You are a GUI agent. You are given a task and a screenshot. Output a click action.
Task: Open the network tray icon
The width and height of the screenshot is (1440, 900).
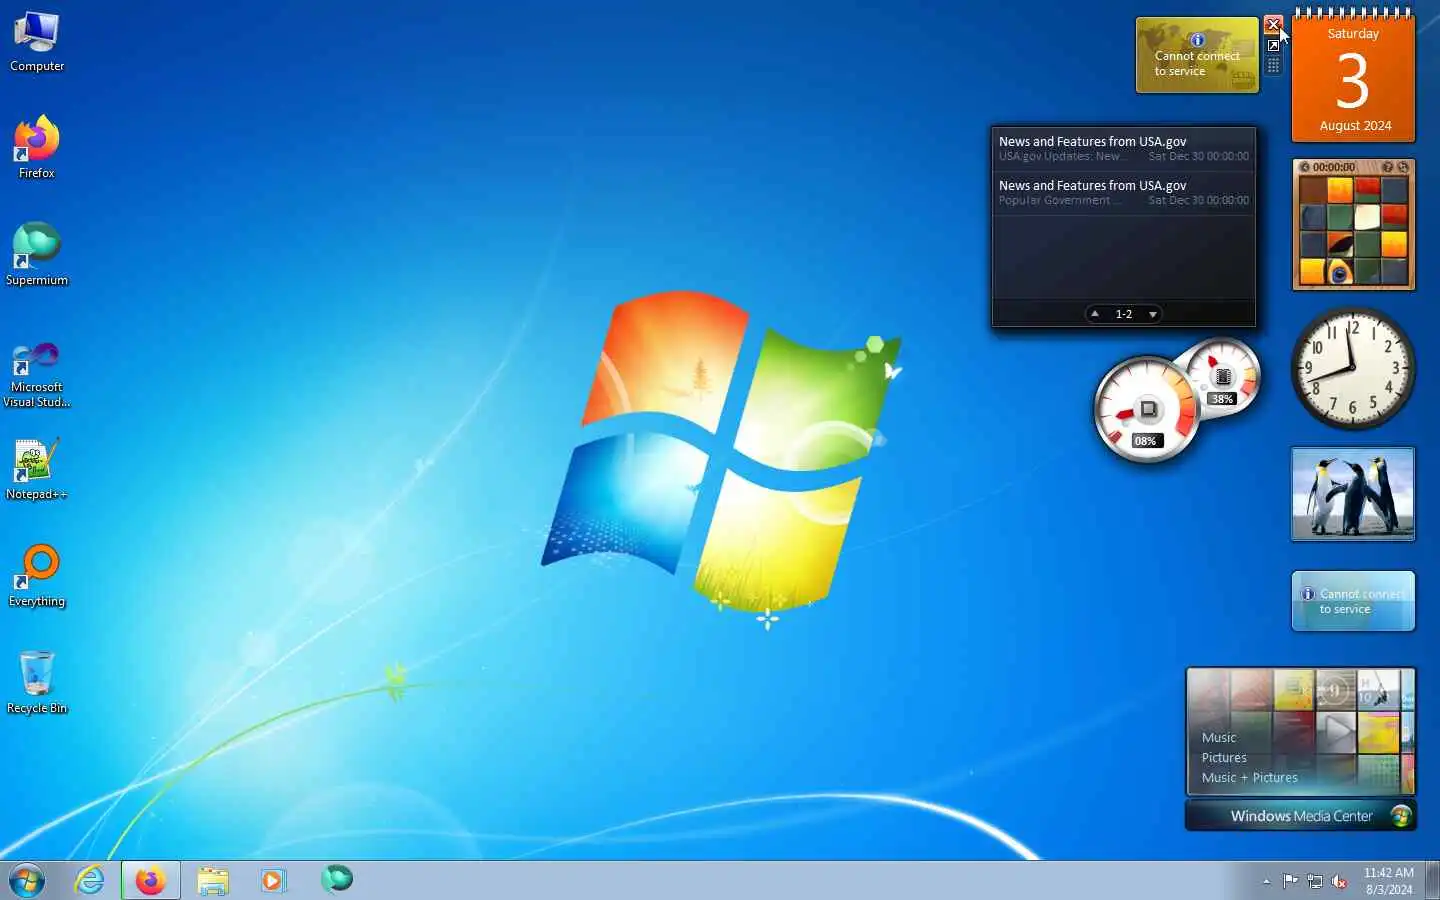(x=1315, y=881)
